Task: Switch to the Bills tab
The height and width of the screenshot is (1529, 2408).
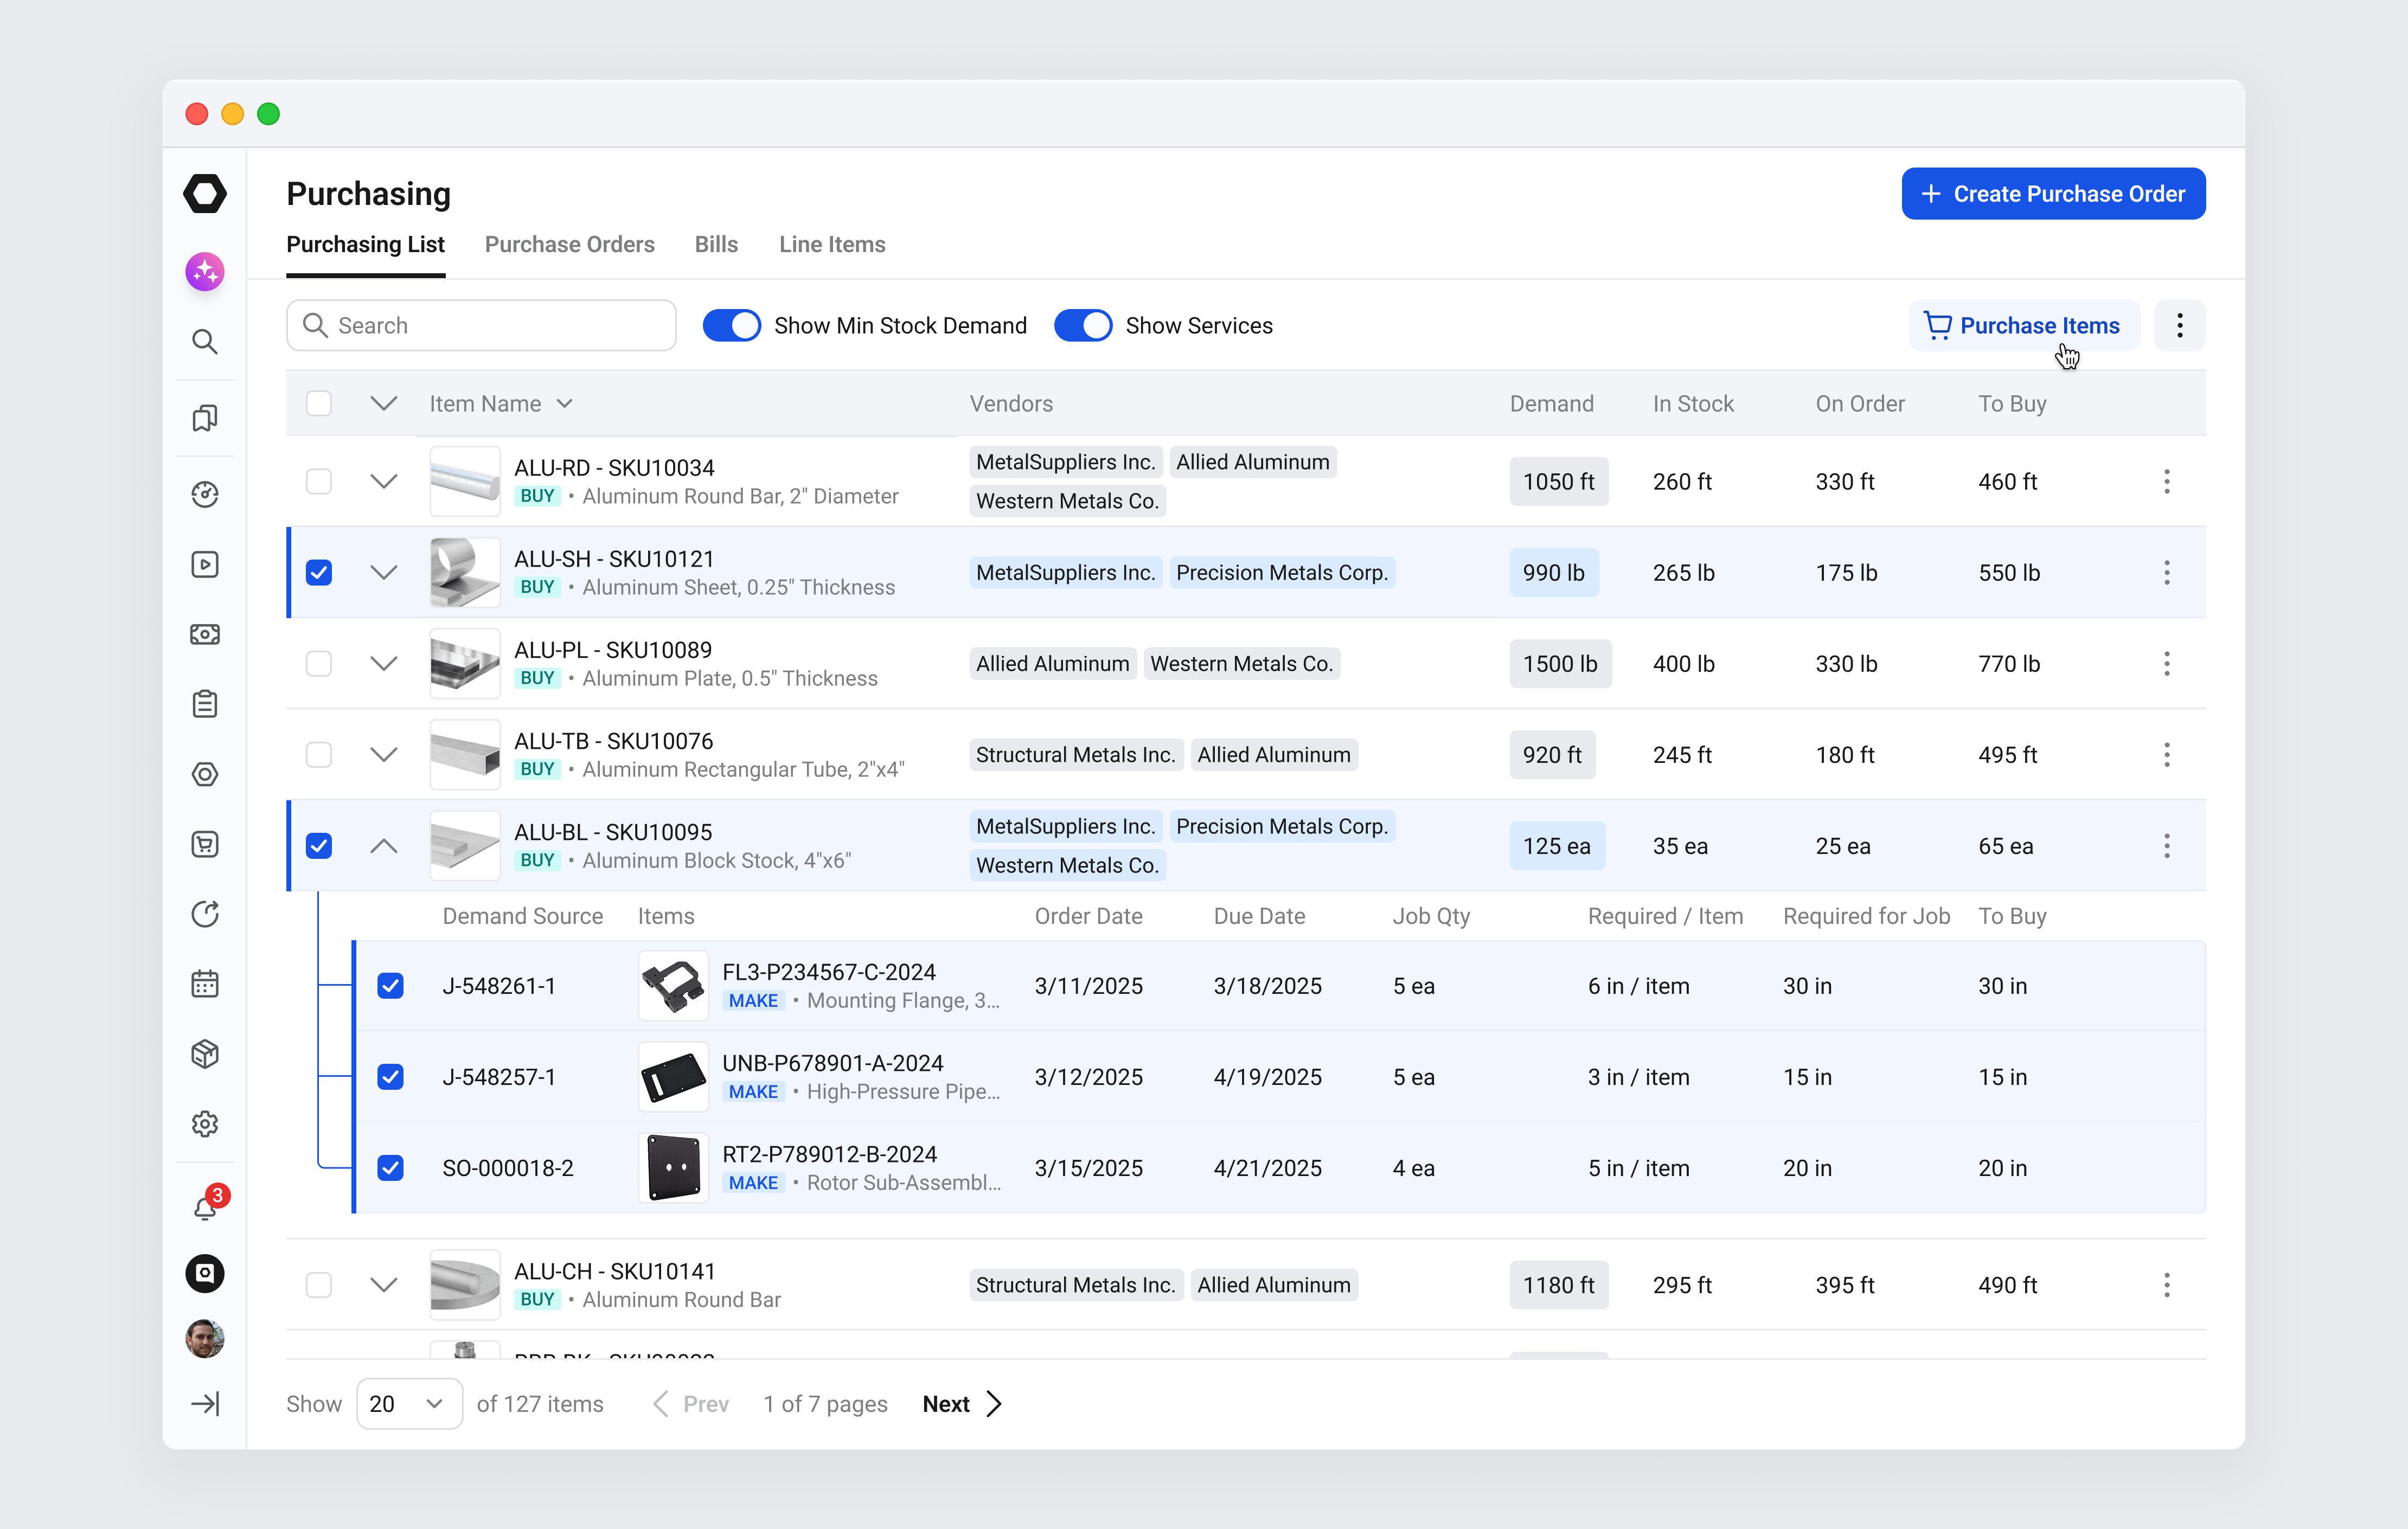Action: point(716,244)
